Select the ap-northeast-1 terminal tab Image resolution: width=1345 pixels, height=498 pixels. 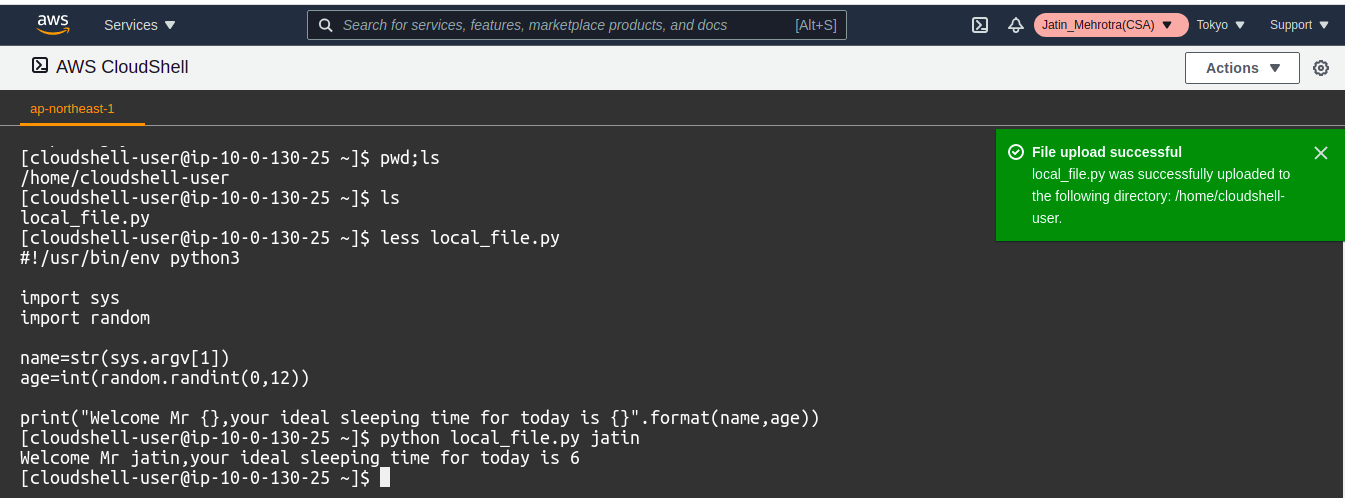pyautogui.click(x=72, y=108)
